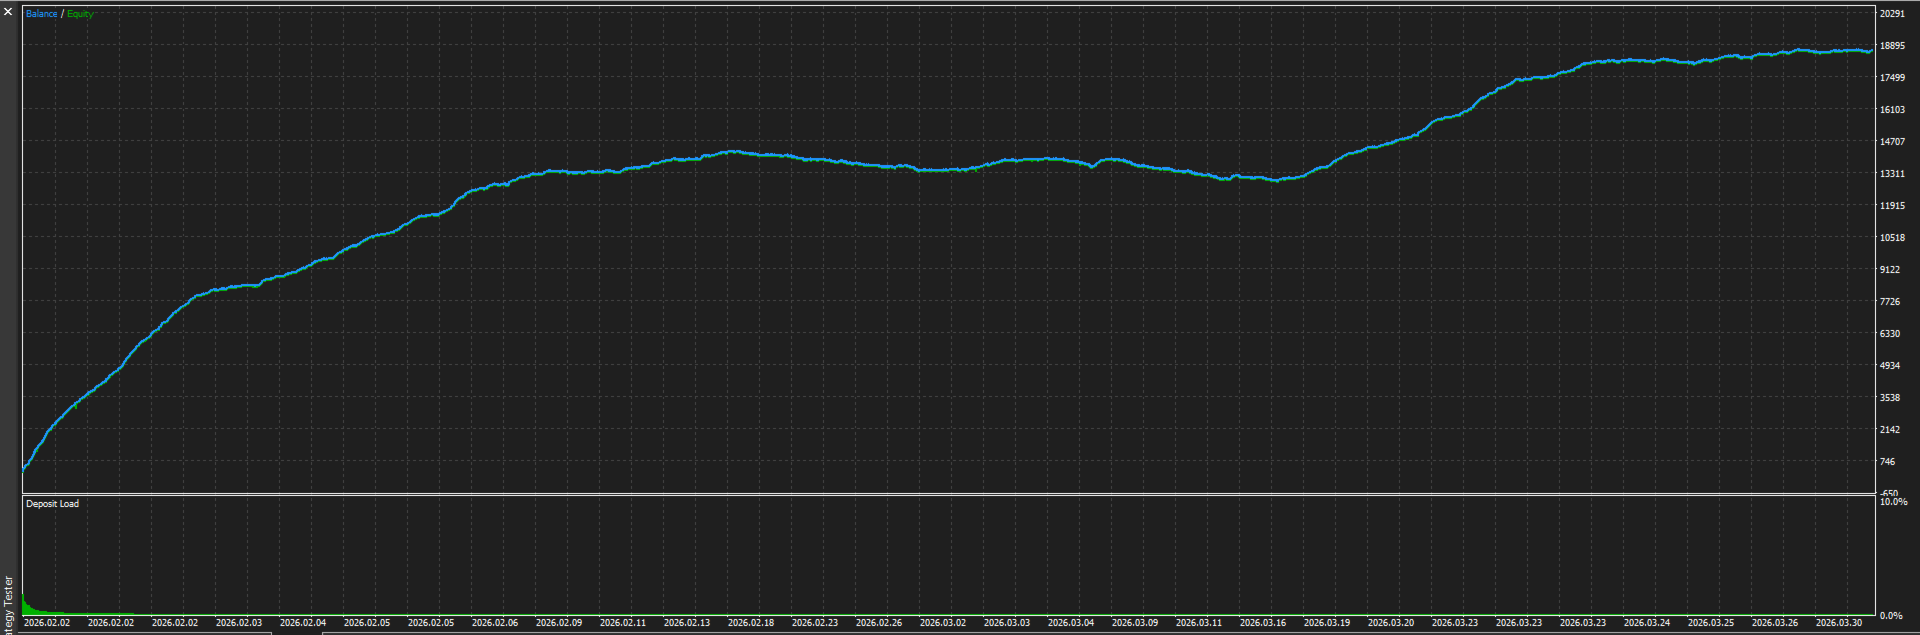Click the 16103 value on the vertical axis
The image size is (1920, 635).
pos(1892,110)
